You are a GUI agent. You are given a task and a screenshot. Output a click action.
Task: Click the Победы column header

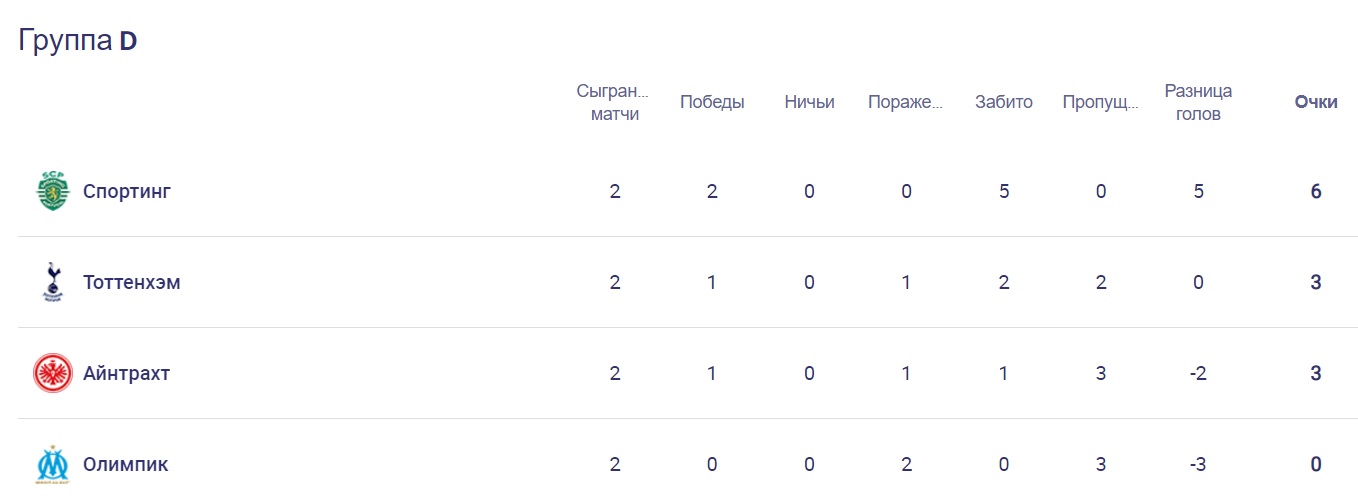pos(712,102)
